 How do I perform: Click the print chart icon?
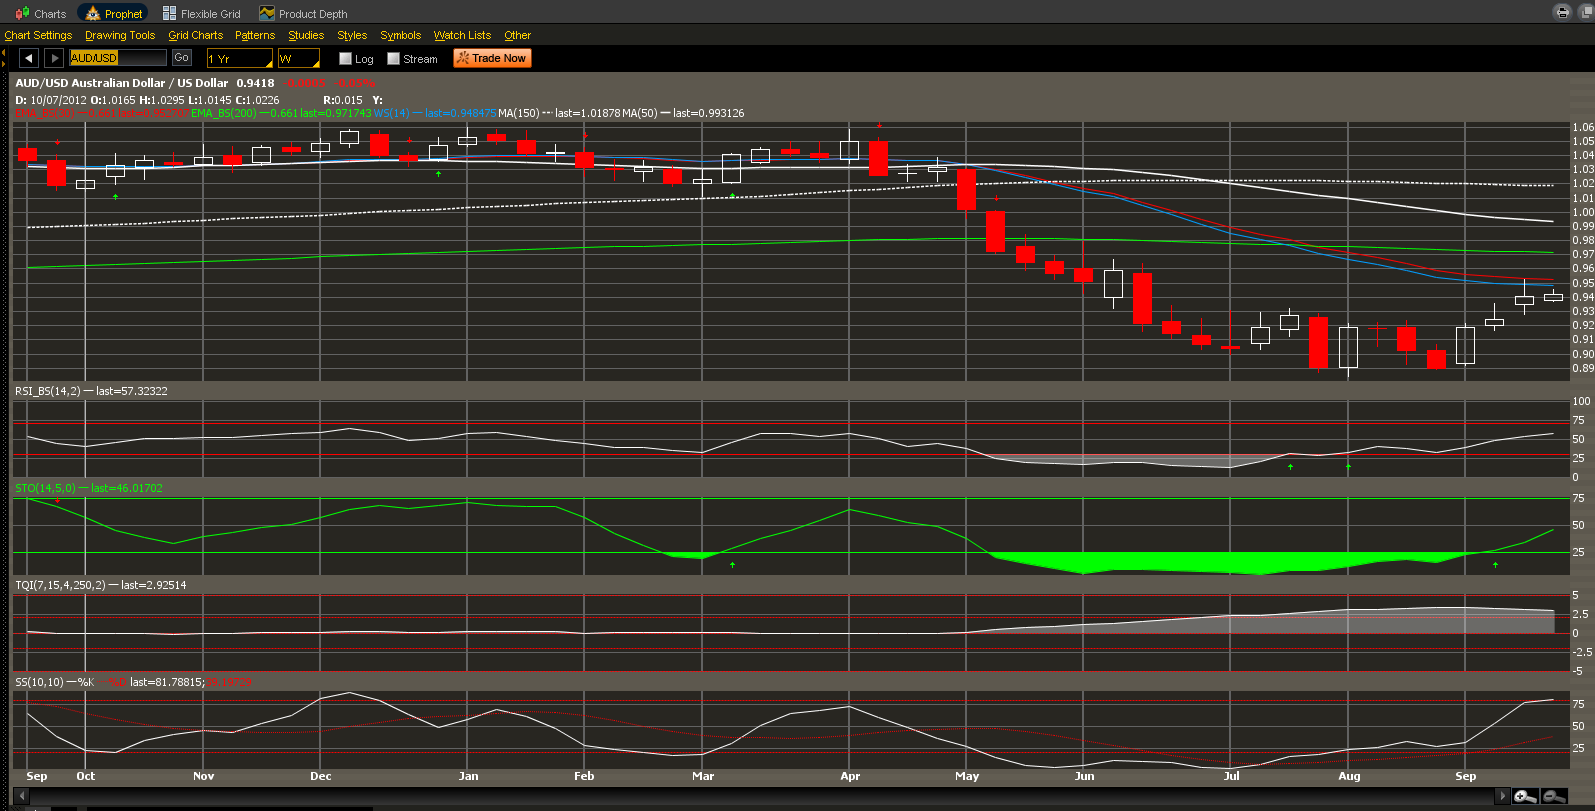[1561, 12]
